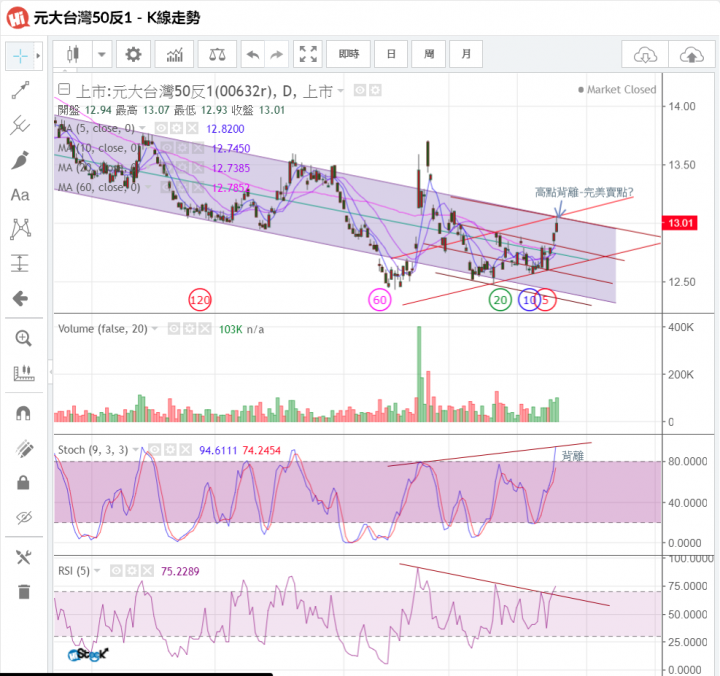Click the 60 circle marker on chart
The image size is (720, 676).
coord(380,300)
